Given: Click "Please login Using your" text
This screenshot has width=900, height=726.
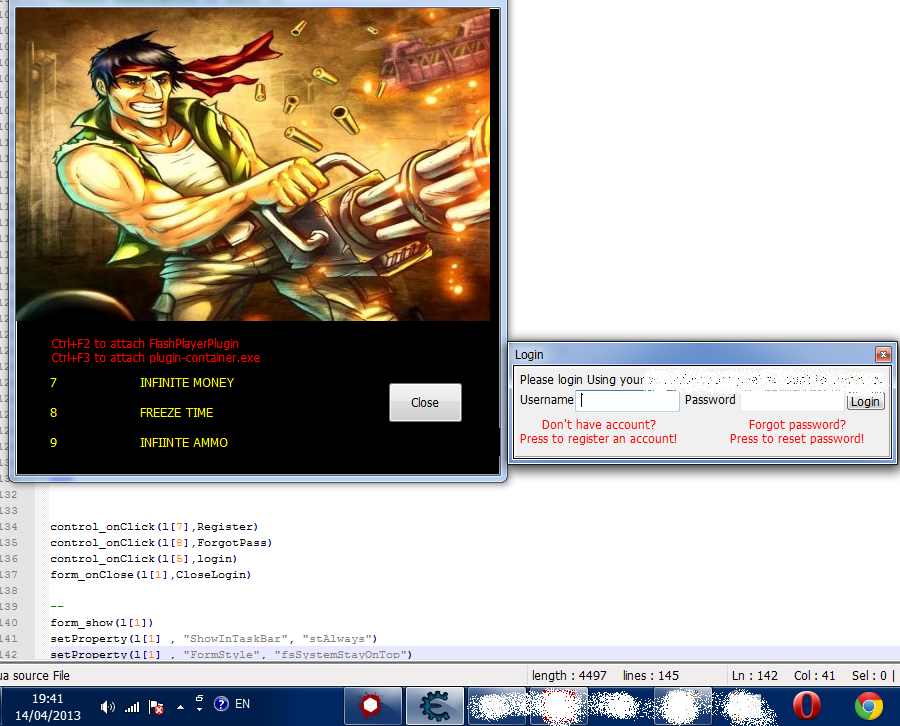Looking at the screenshot, I should 582,380.
